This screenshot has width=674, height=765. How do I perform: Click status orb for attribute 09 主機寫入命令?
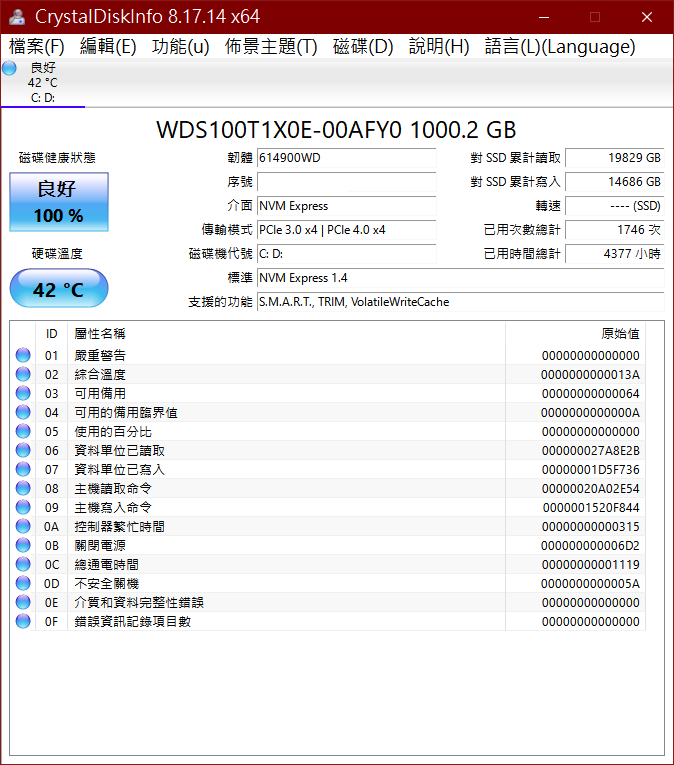tap(23, 507)
